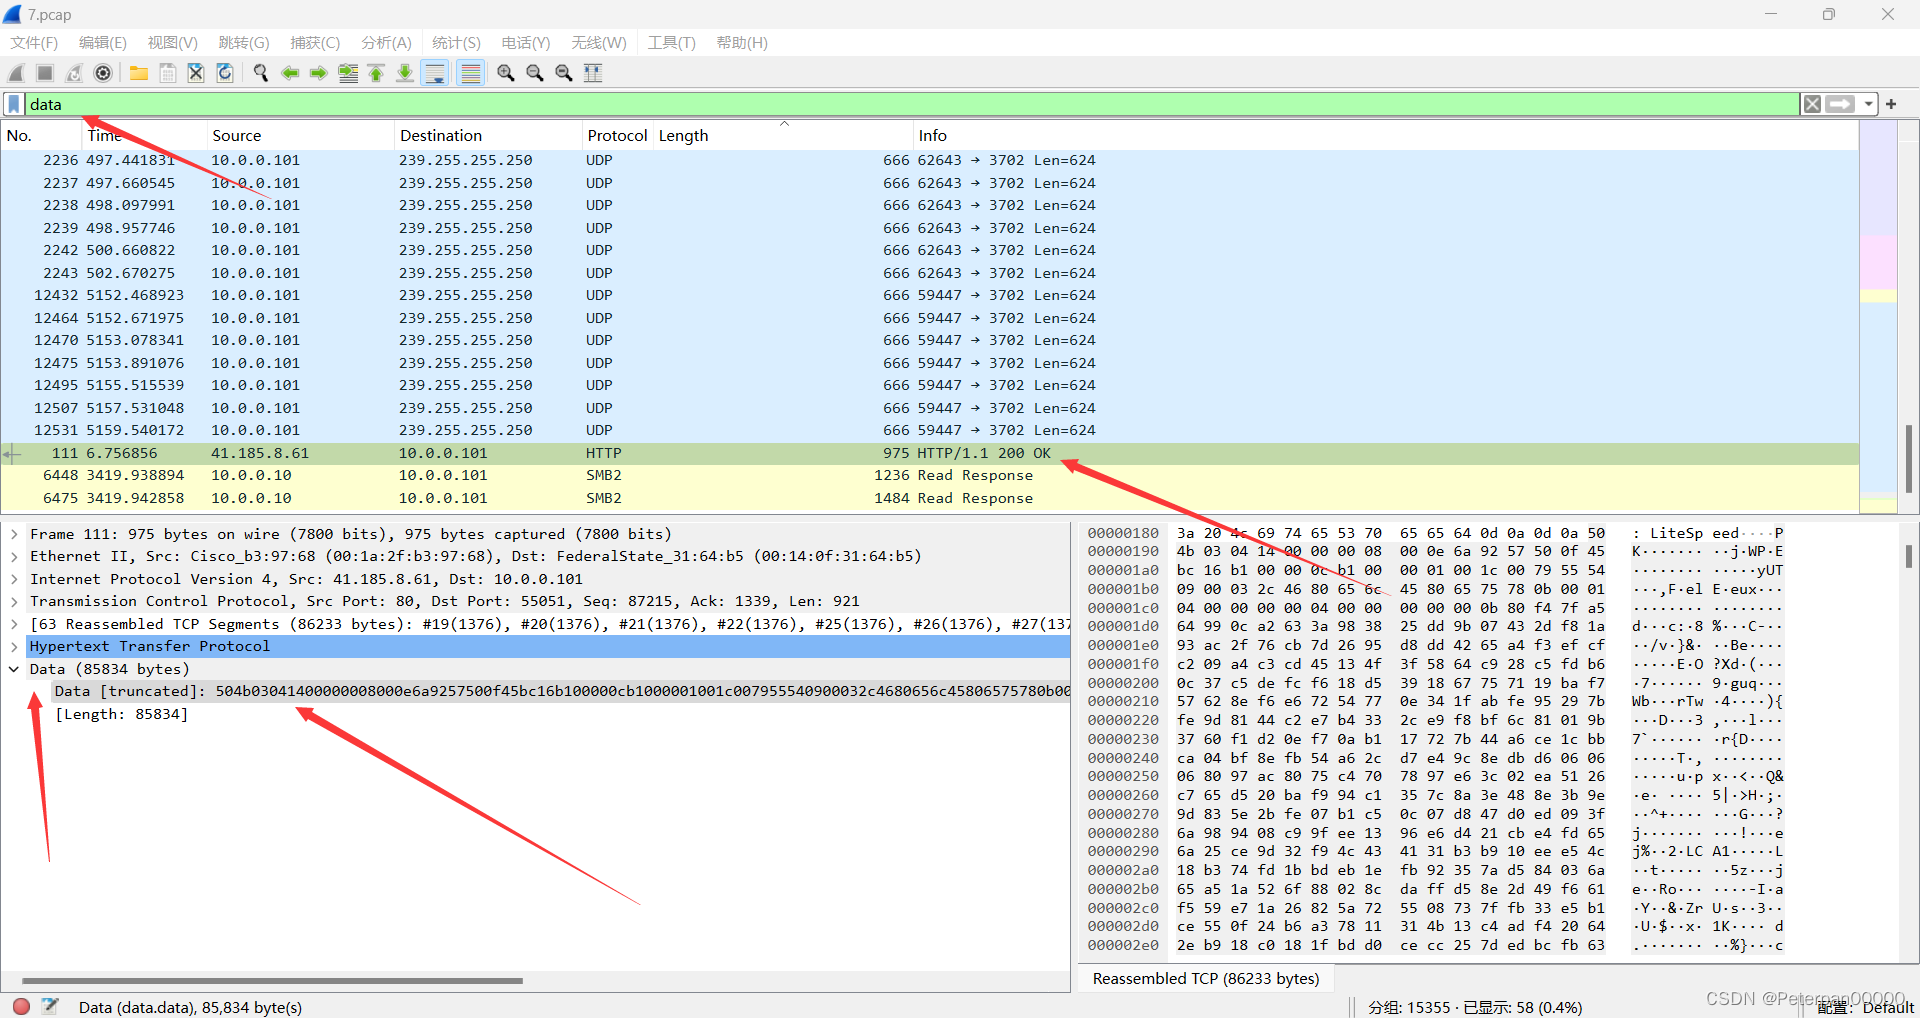Image resolution: width=1920 pixels, height=1018 pixels.
Task: Toggle packet list colorization
Action: [470, 73]
